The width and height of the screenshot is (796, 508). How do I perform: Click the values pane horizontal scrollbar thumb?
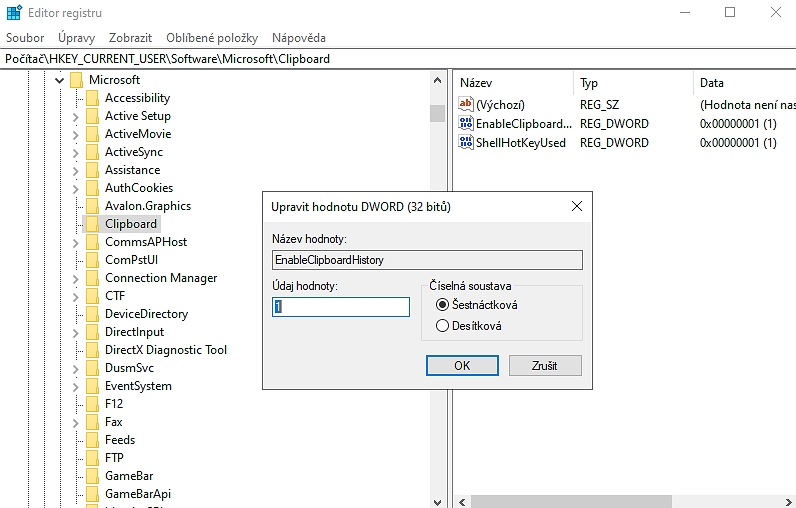571,502
